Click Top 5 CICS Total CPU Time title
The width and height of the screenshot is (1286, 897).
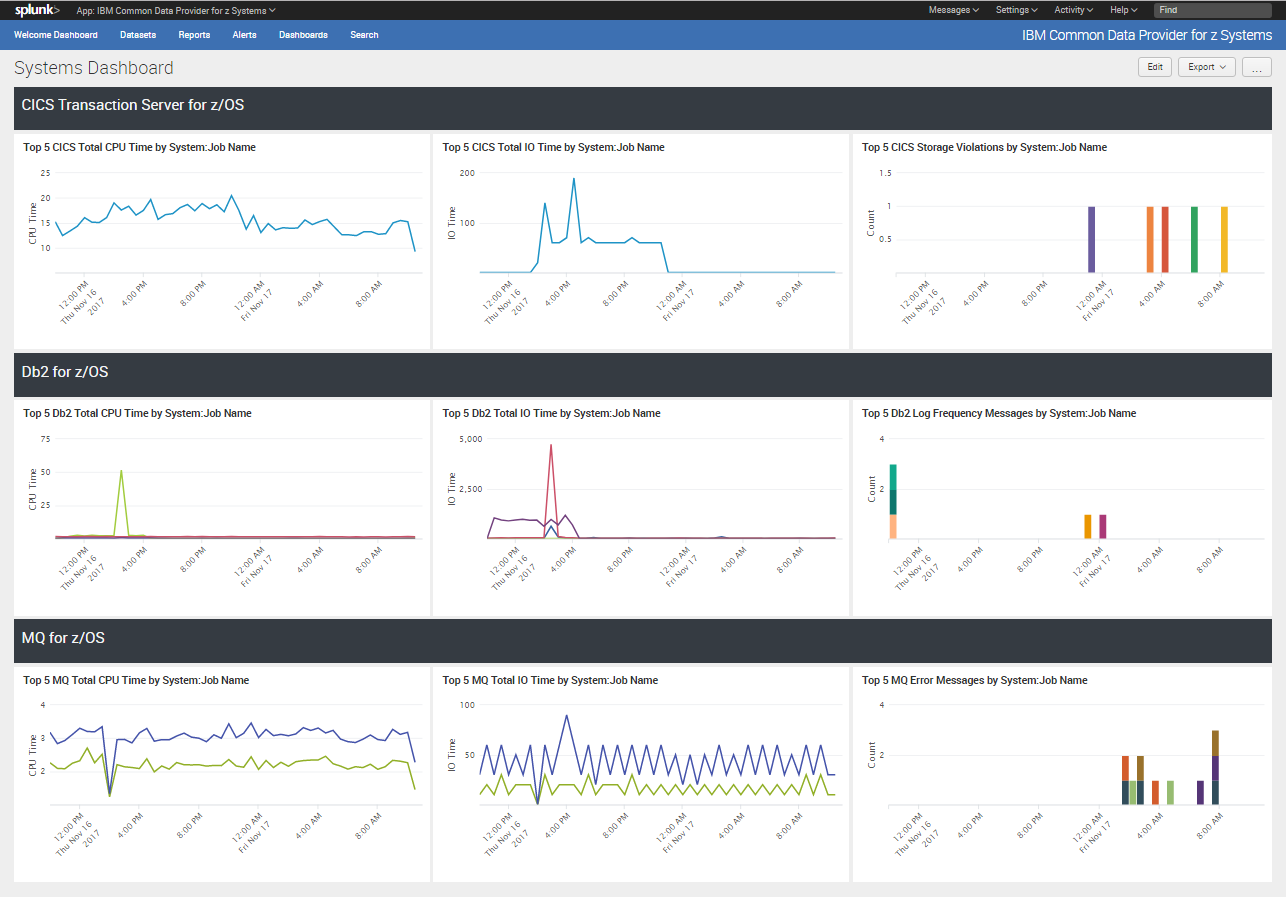[x=139, y=147]
